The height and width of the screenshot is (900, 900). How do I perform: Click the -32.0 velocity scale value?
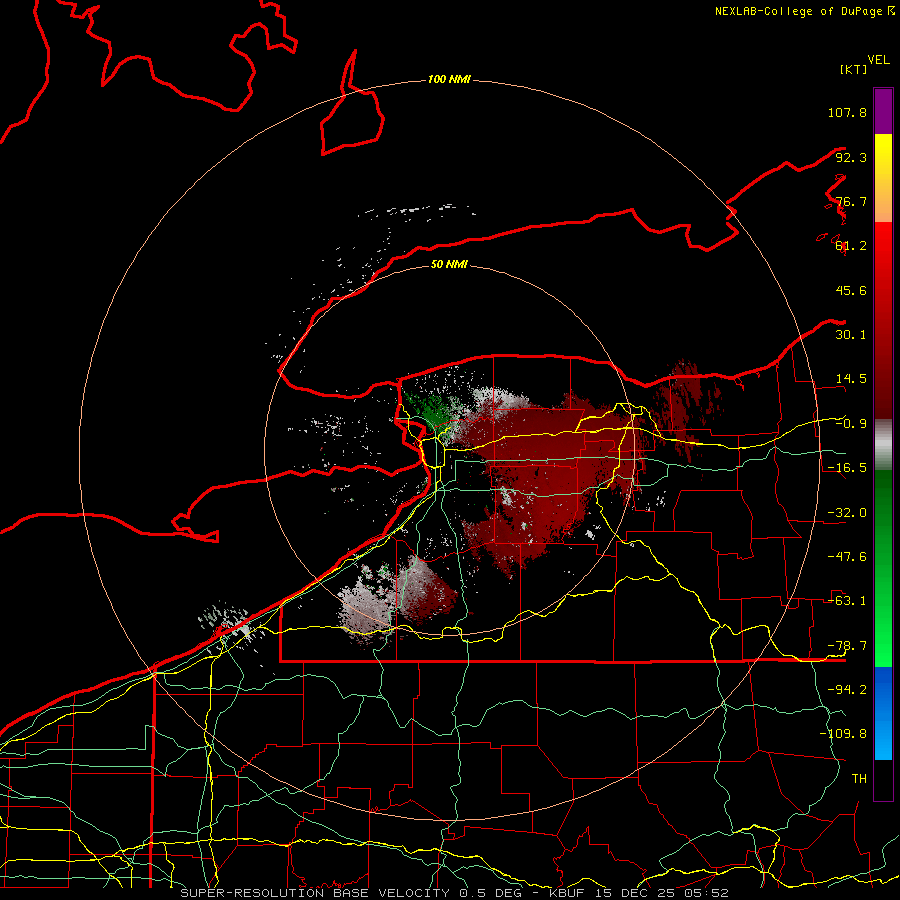(x=847, y=513)
